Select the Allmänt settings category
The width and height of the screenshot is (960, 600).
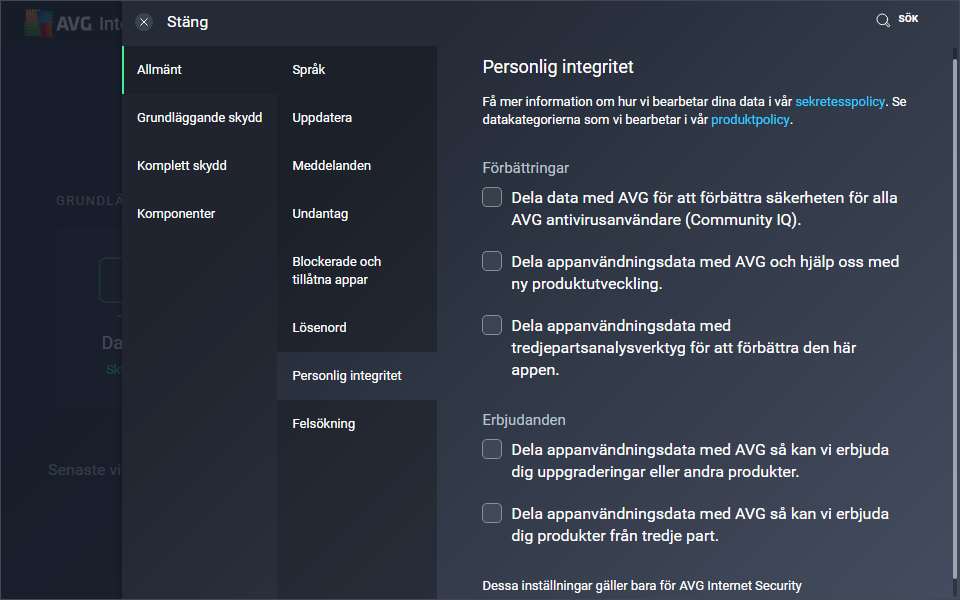200,70
